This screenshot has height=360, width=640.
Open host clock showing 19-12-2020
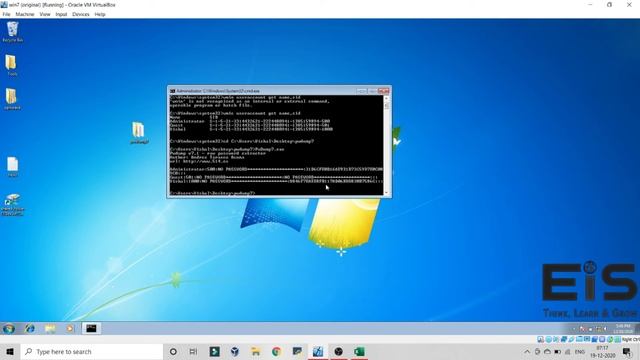[x=602, y=352]
